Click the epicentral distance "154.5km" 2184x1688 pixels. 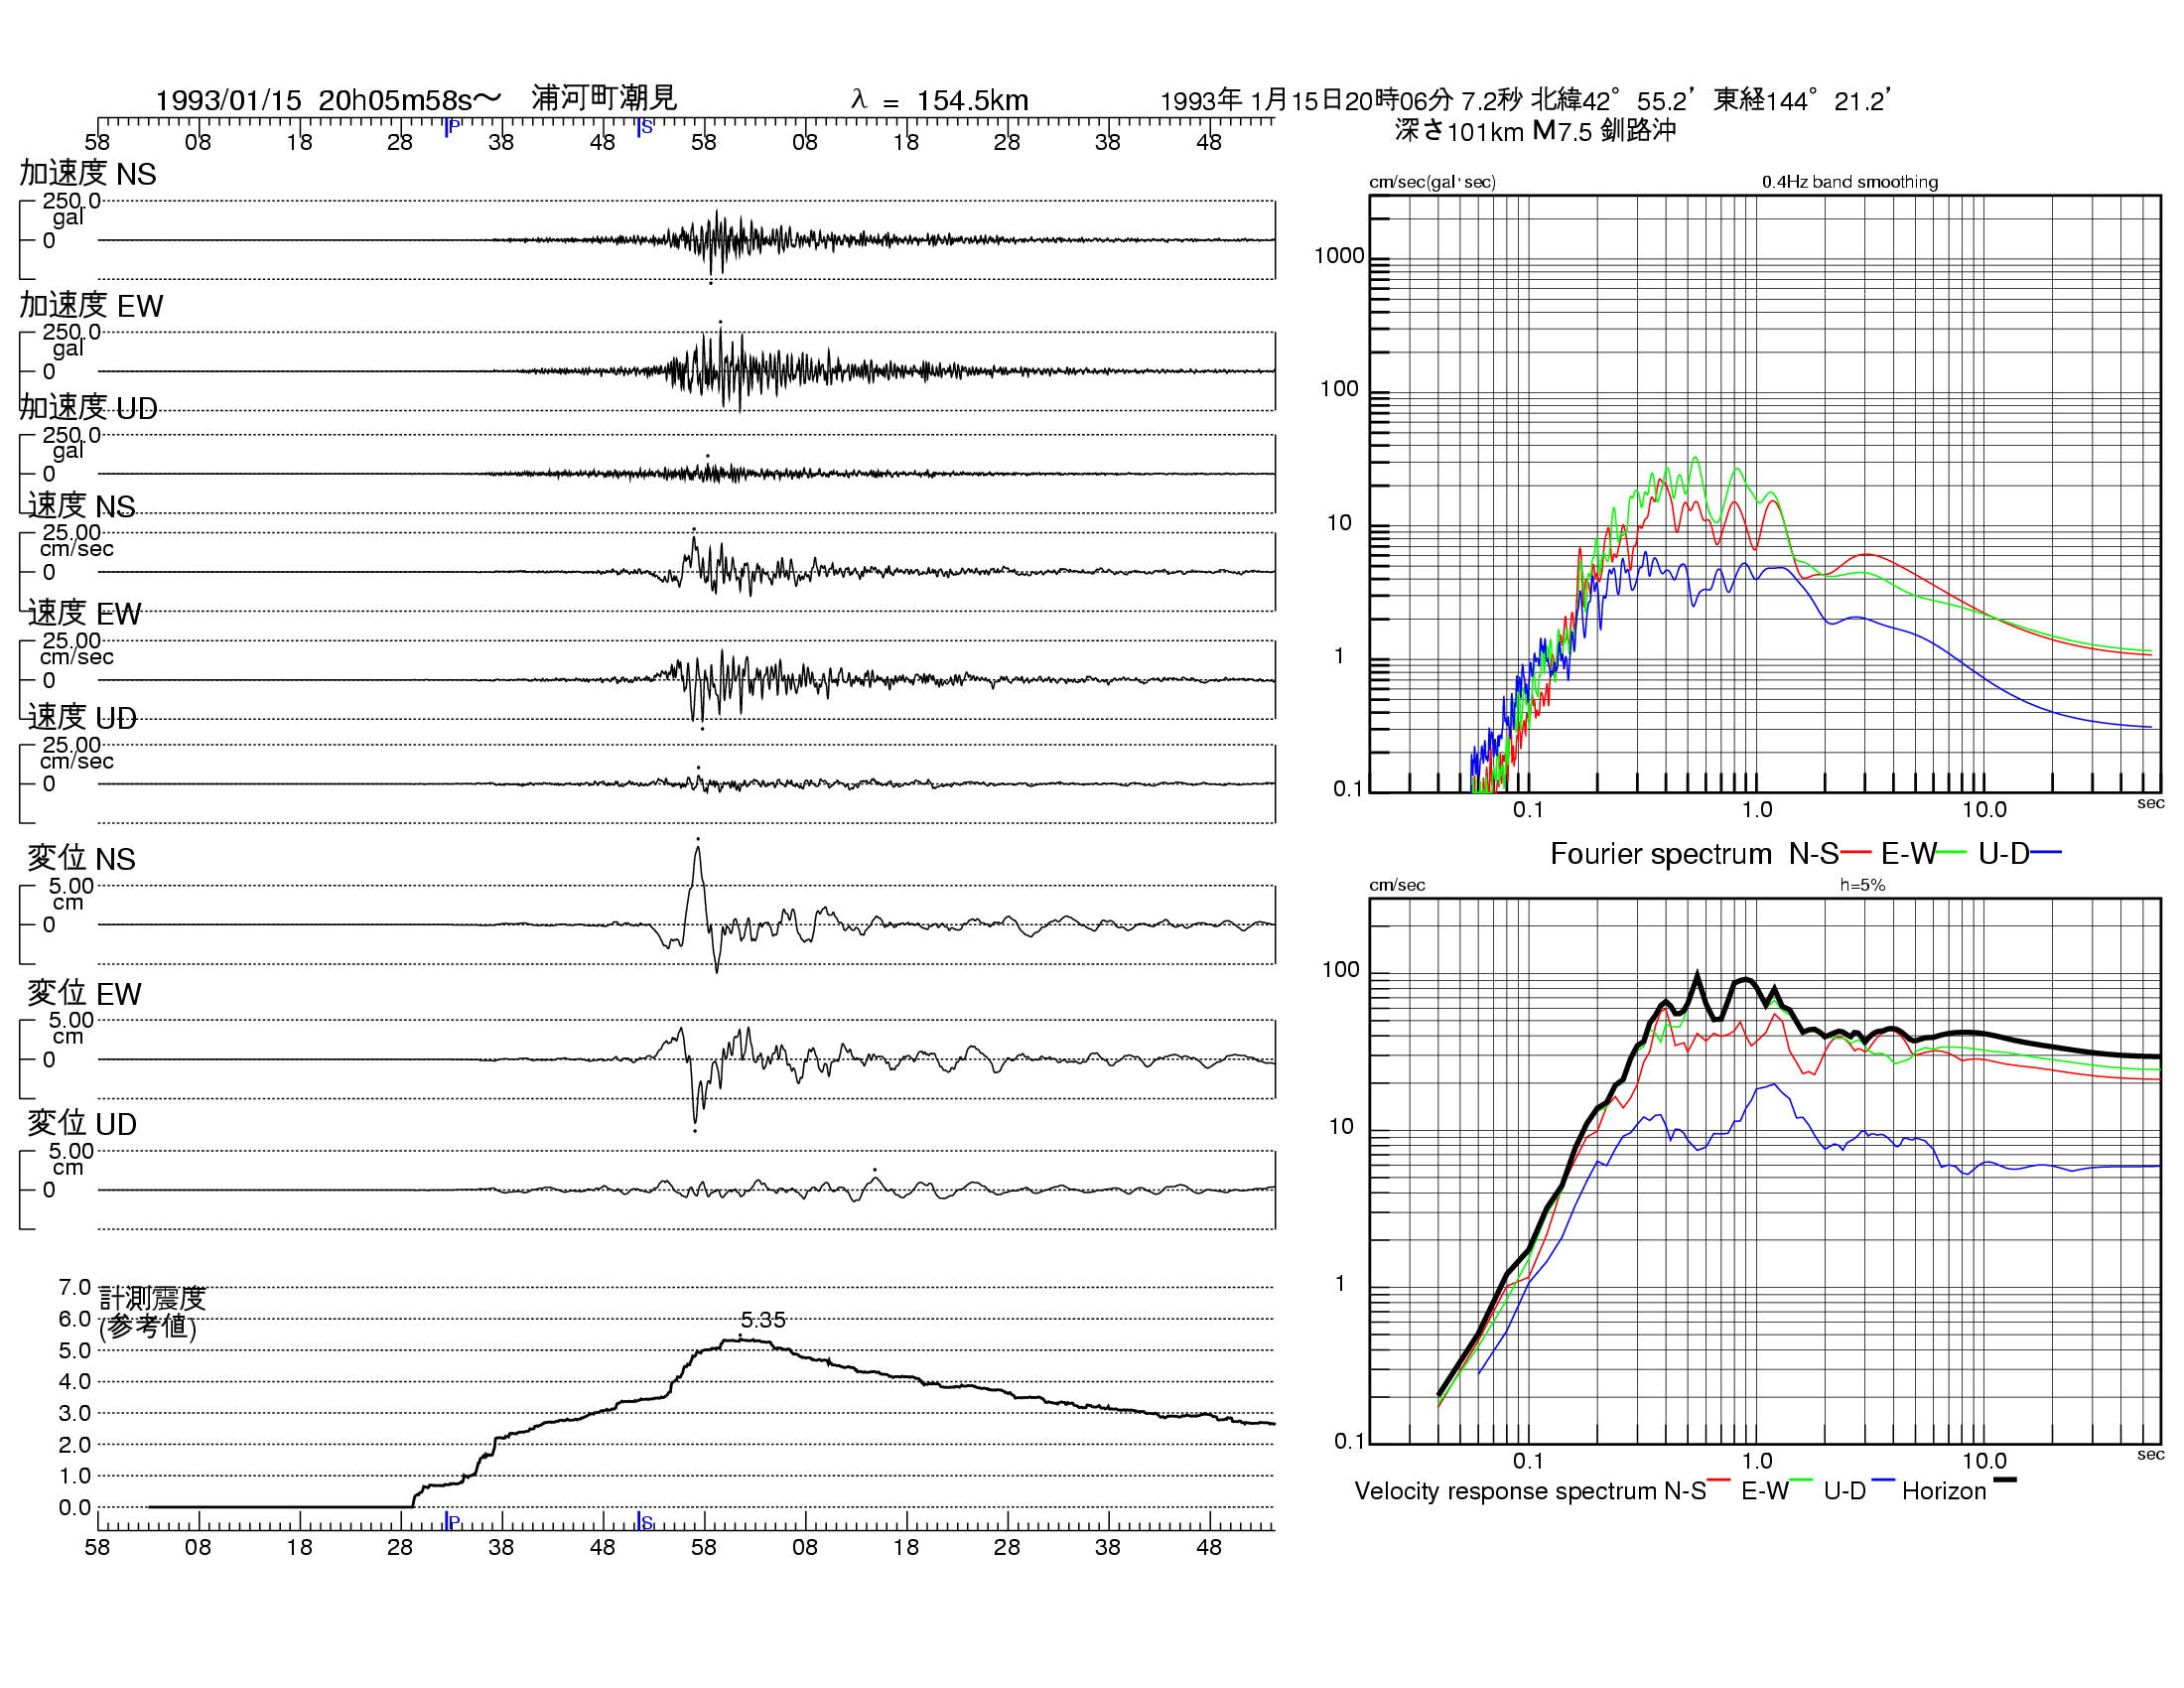pos(972,100)
